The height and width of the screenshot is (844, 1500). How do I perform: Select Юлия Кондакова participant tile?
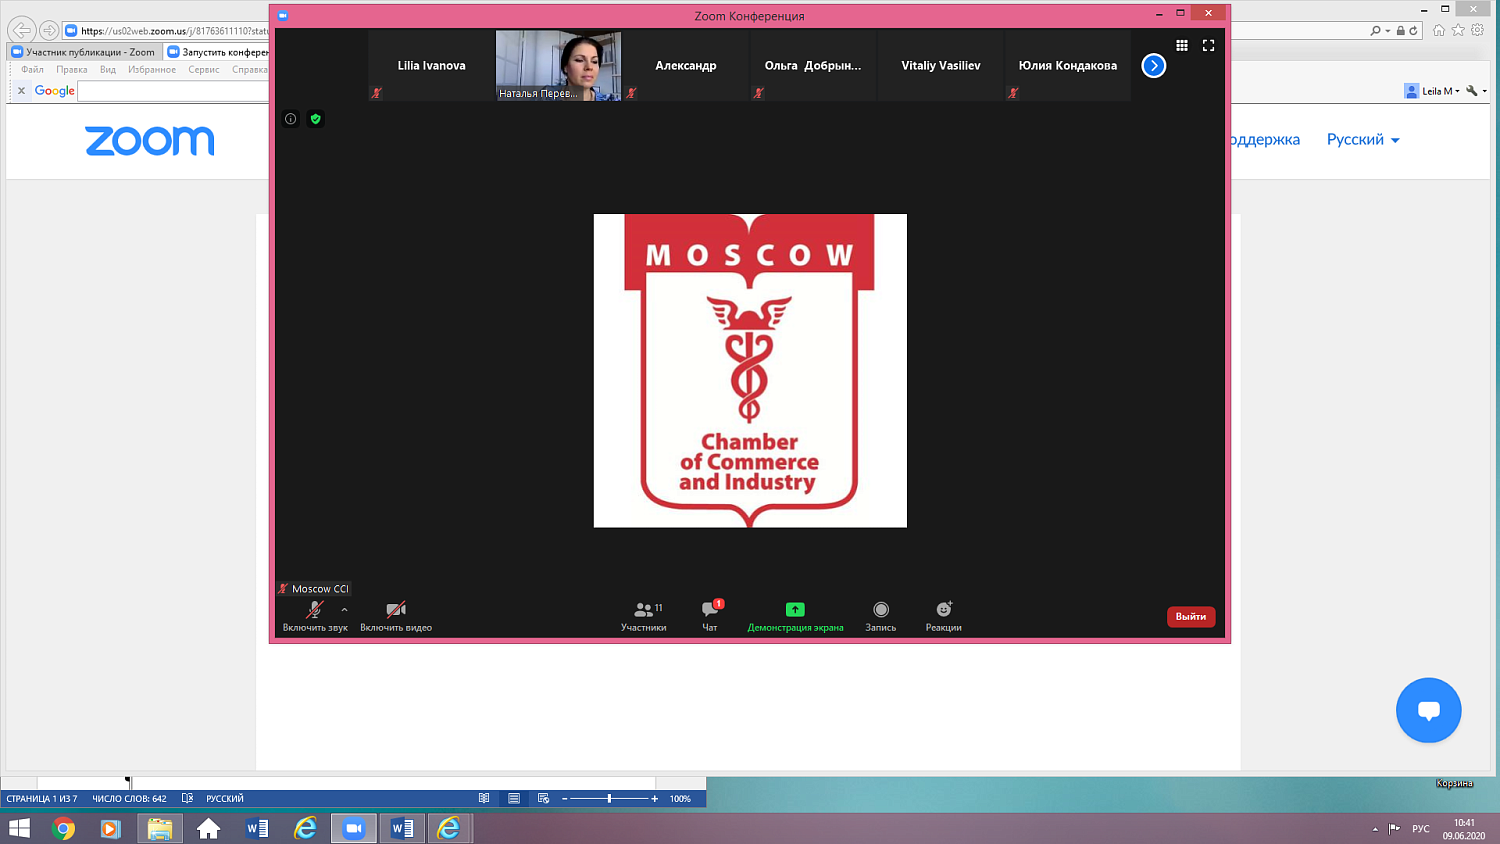point(1068,66)
